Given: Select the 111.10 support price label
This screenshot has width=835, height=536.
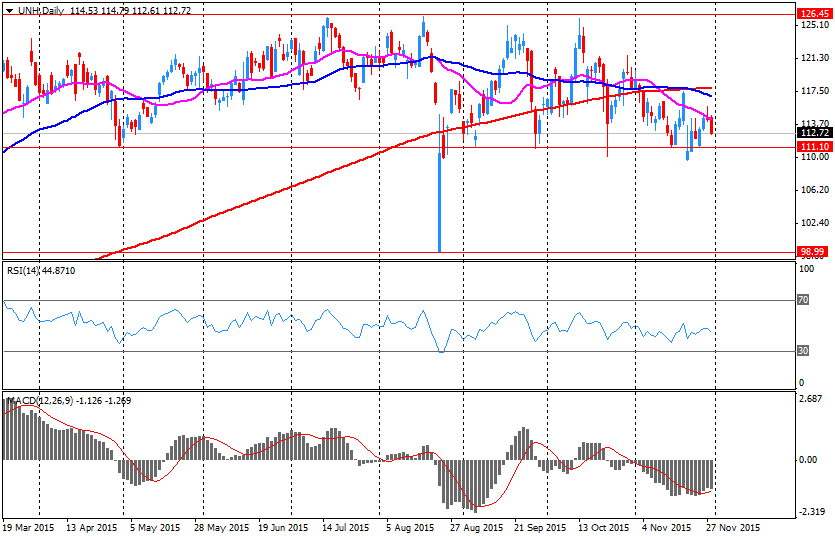Looking at the screenshot, I should pos(815,146).
